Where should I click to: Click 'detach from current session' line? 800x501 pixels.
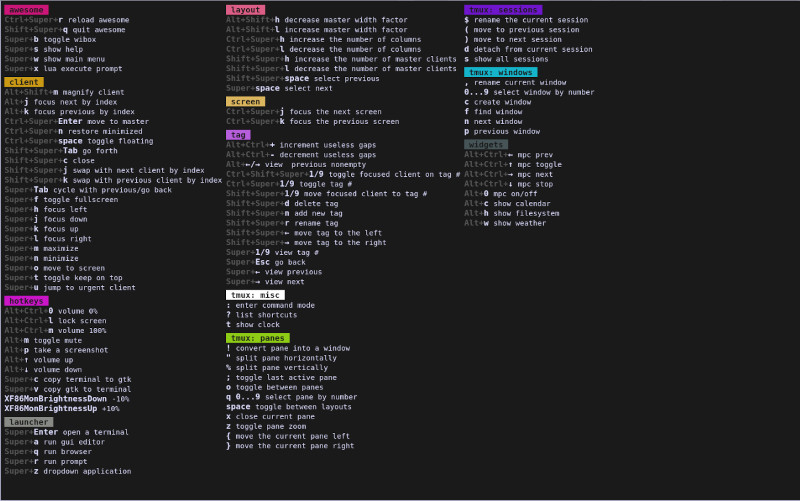tap(529, 49)
